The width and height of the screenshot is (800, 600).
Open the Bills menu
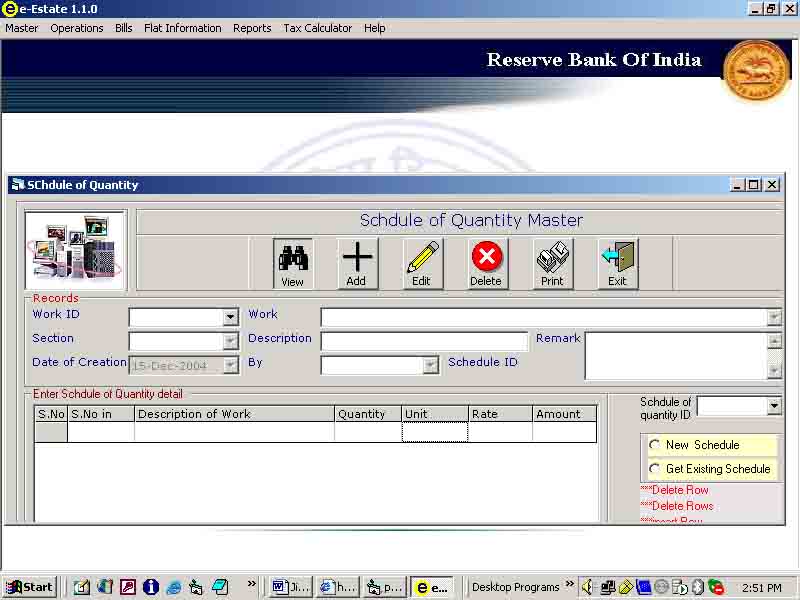(x=123, y=29)
